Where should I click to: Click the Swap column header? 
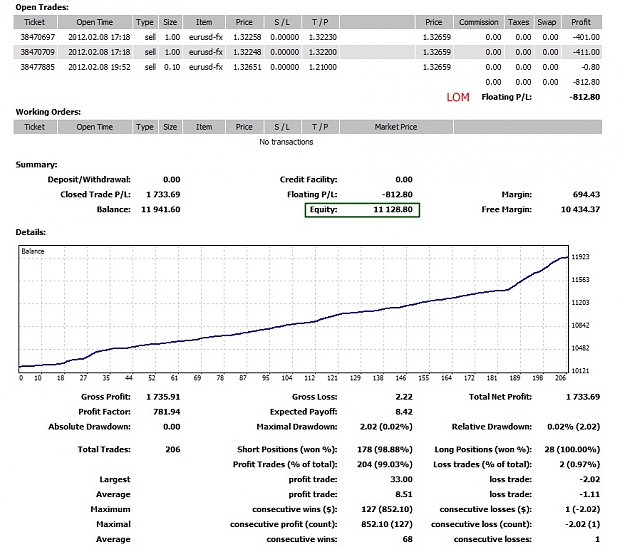tap(547, 22)
